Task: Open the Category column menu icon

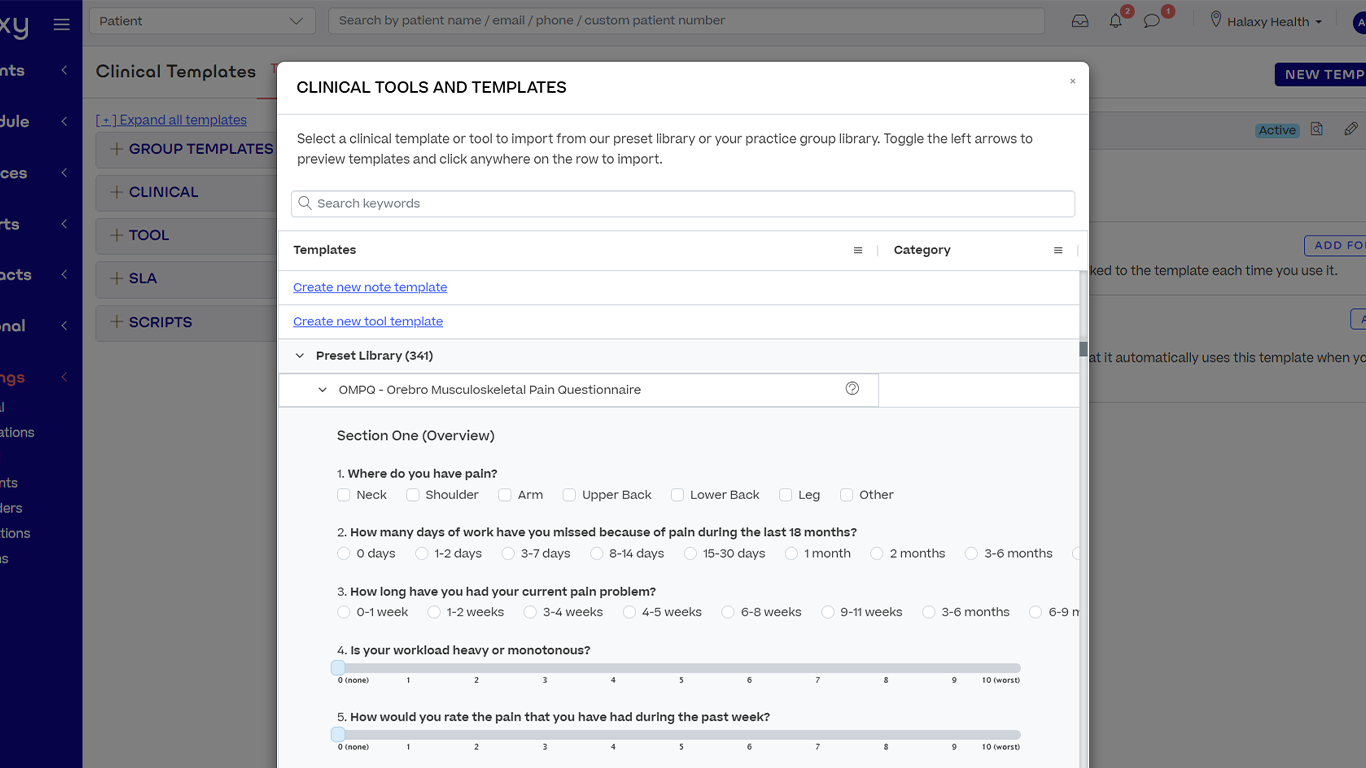Action: 1058,251
